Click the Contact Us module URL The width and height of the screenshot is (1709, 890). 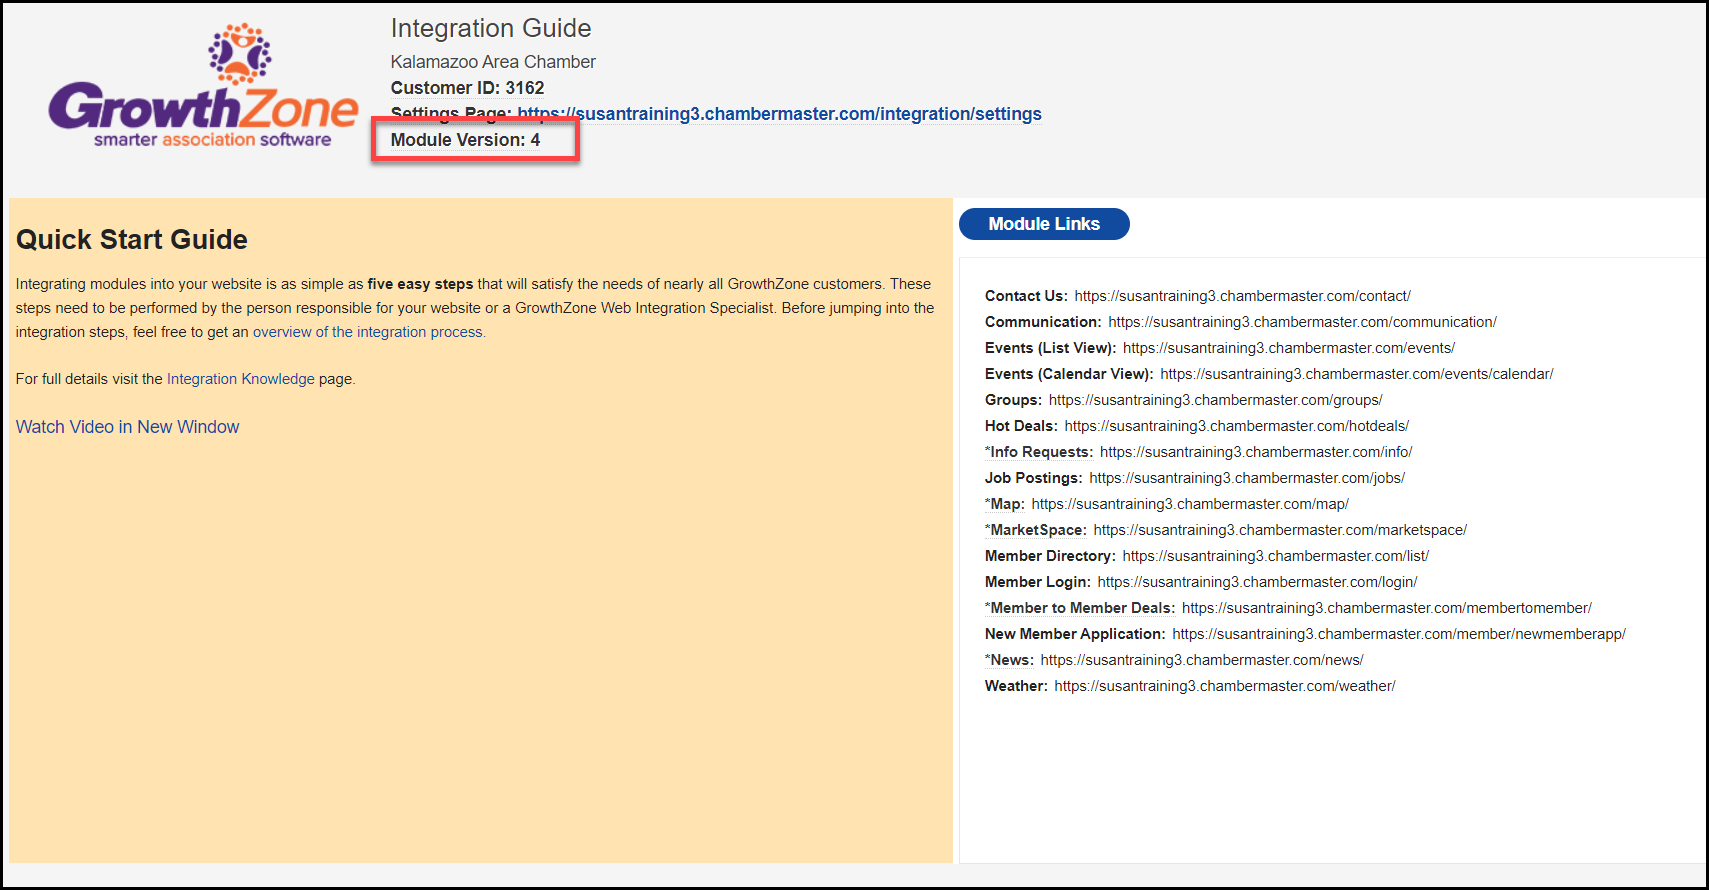pos(1242,296)
